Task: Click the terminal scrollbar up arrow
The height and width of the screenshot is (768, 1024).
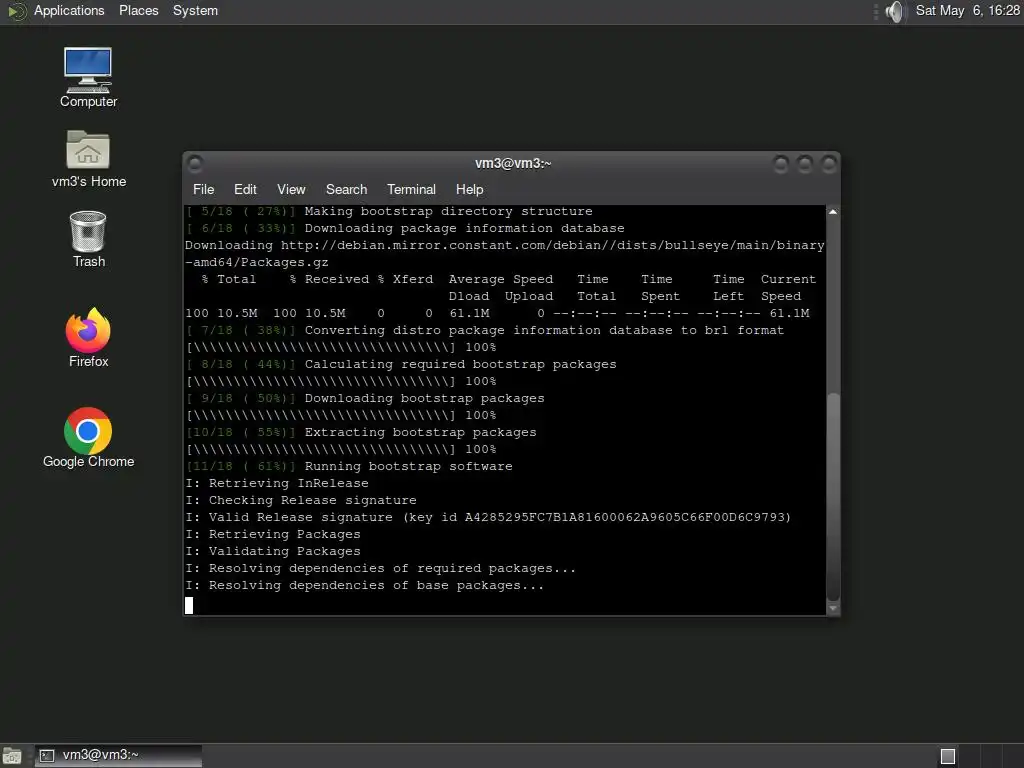Action: (833, 212)
